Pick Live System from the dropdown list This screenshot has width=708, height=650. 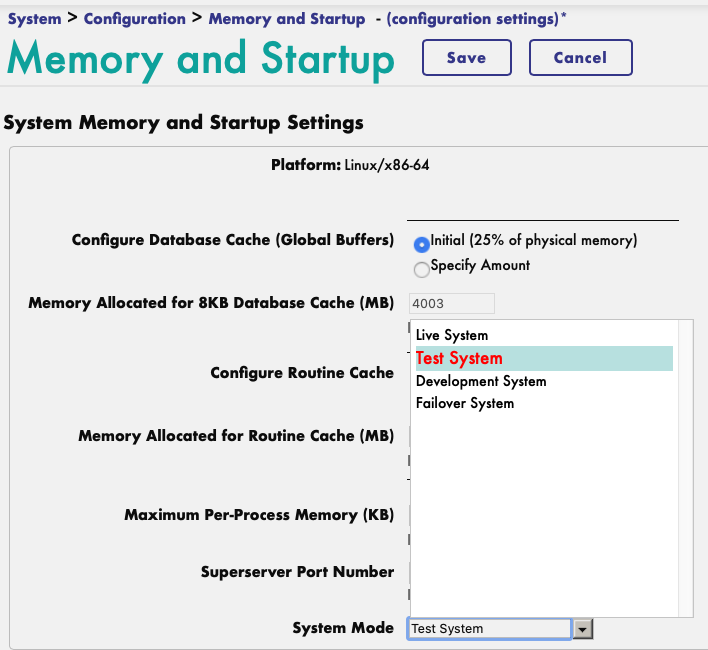click(452, 335)
